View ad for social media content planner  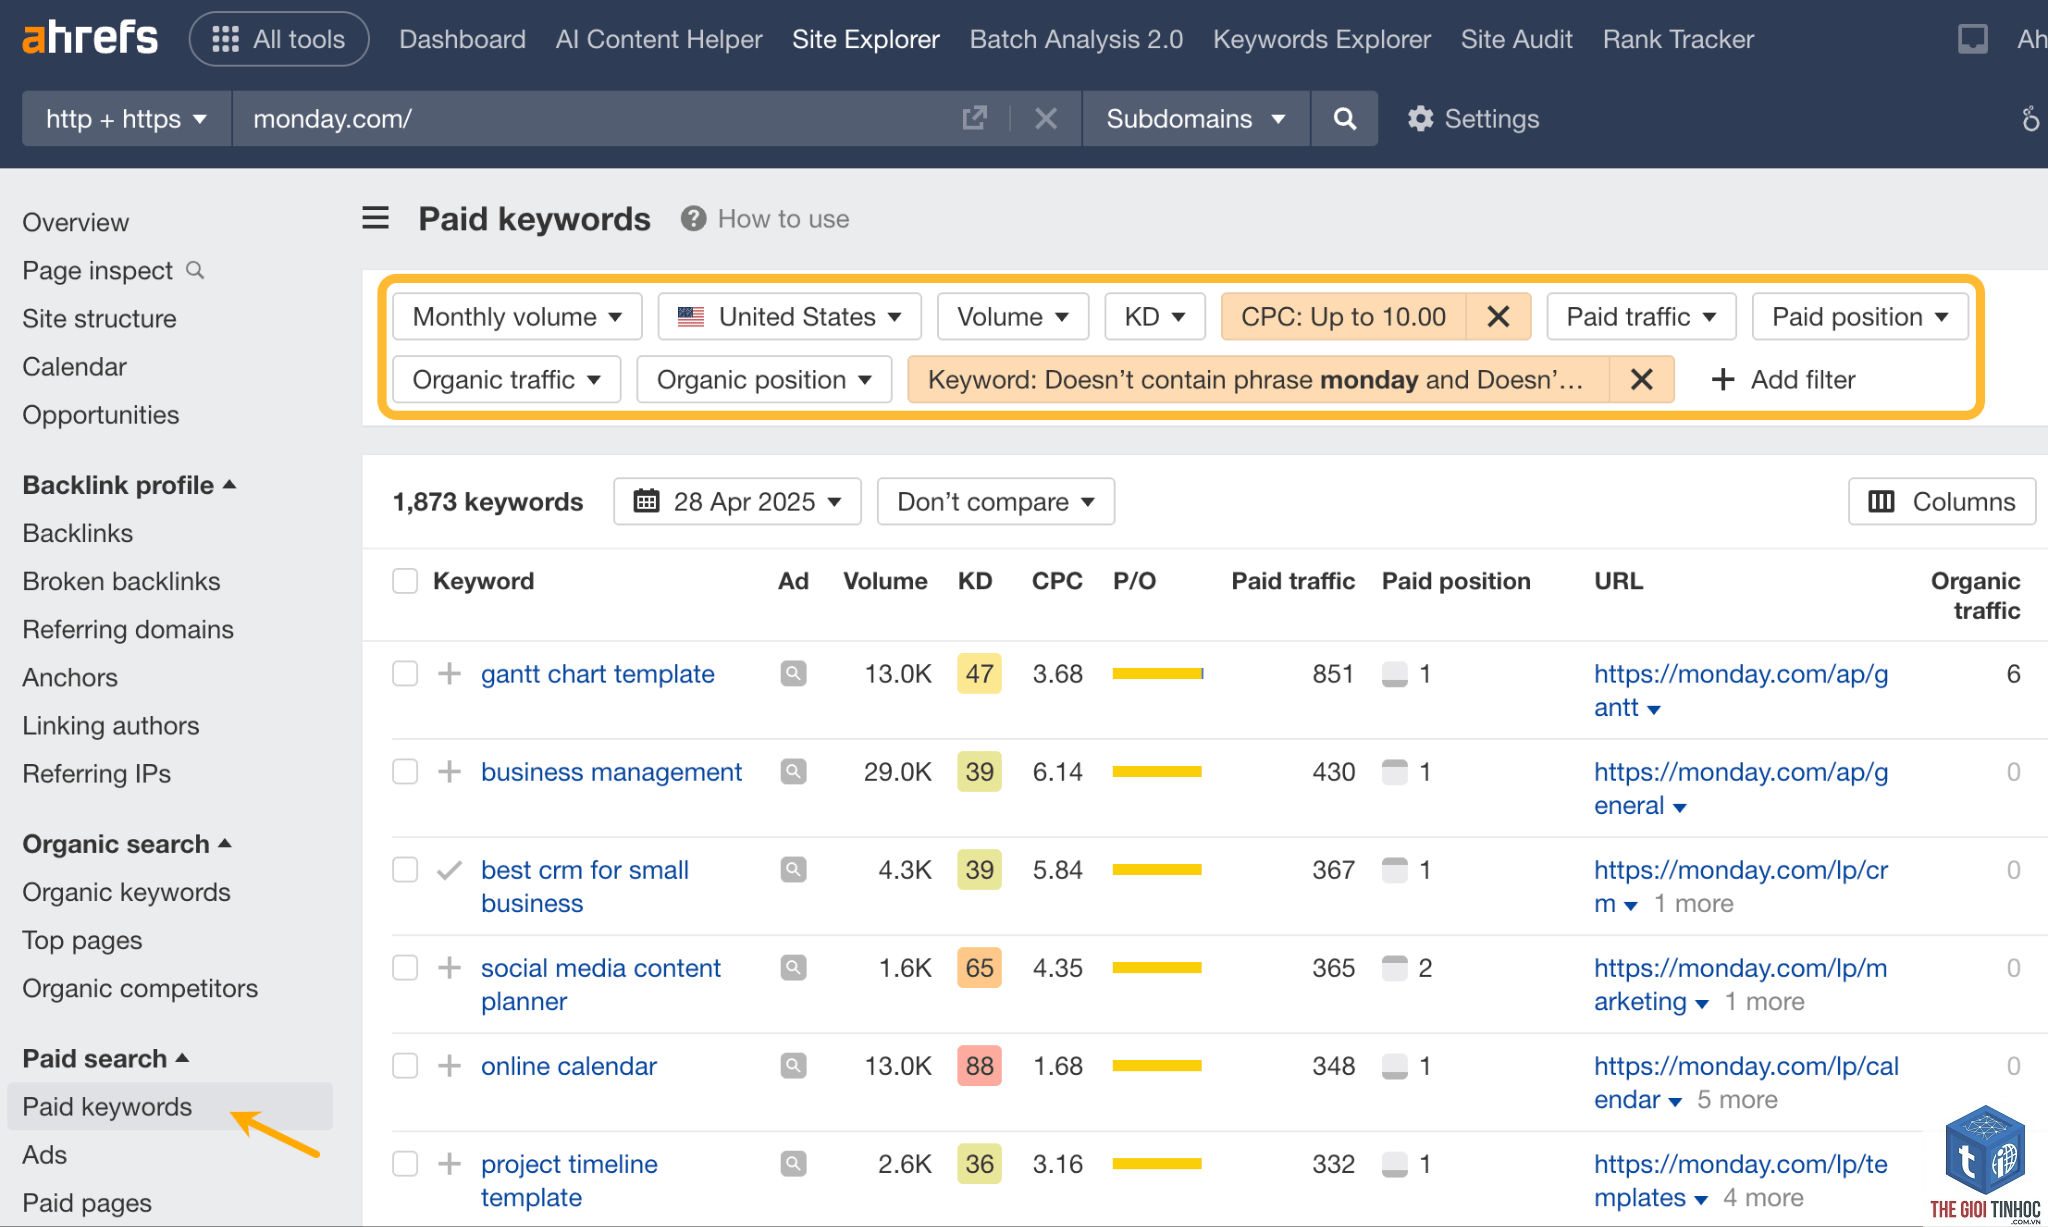tap(793, 967)
